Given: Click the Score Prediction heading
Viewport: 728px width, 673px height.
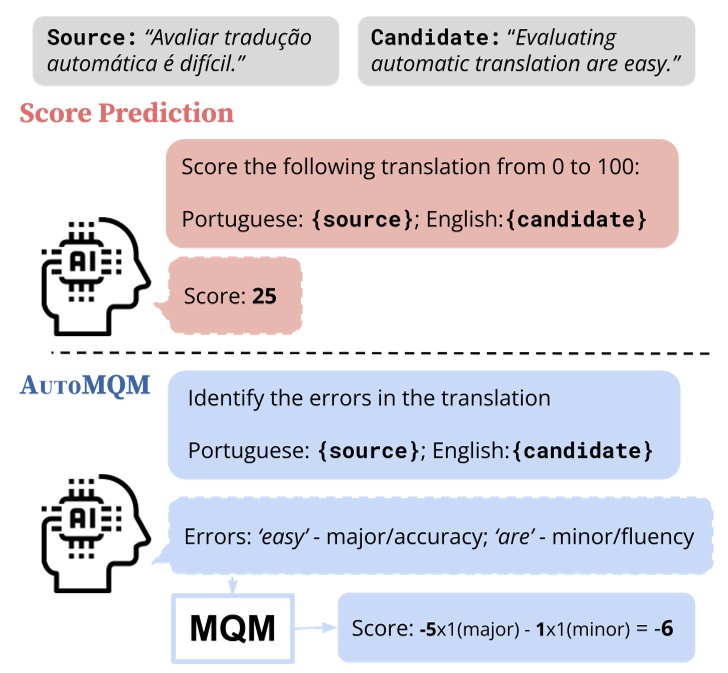Looking at the screenshot, I should [x=126, y=112].
